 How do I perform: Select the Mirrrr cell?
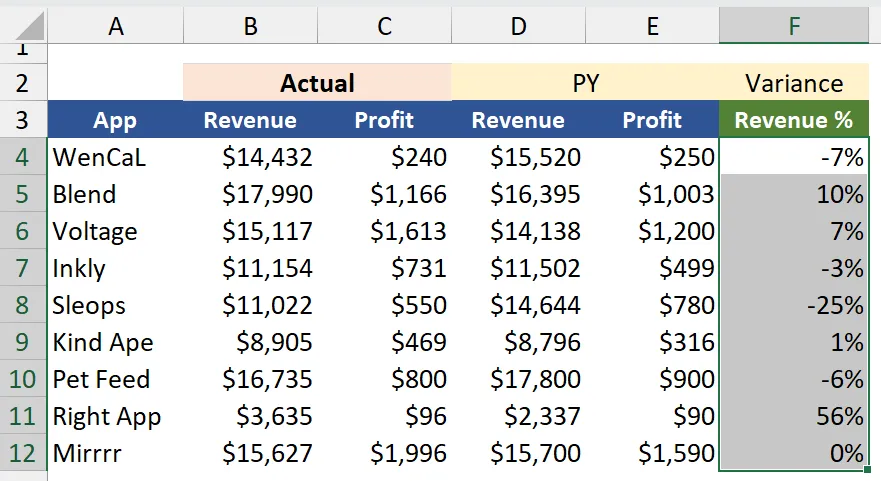(x=116, y=453)
